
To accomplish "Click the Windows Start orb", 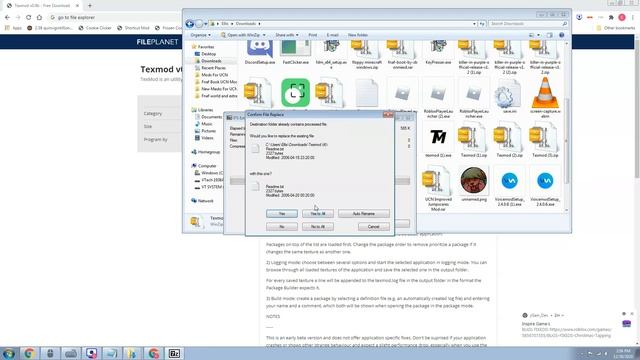I will tap(9, 353).
